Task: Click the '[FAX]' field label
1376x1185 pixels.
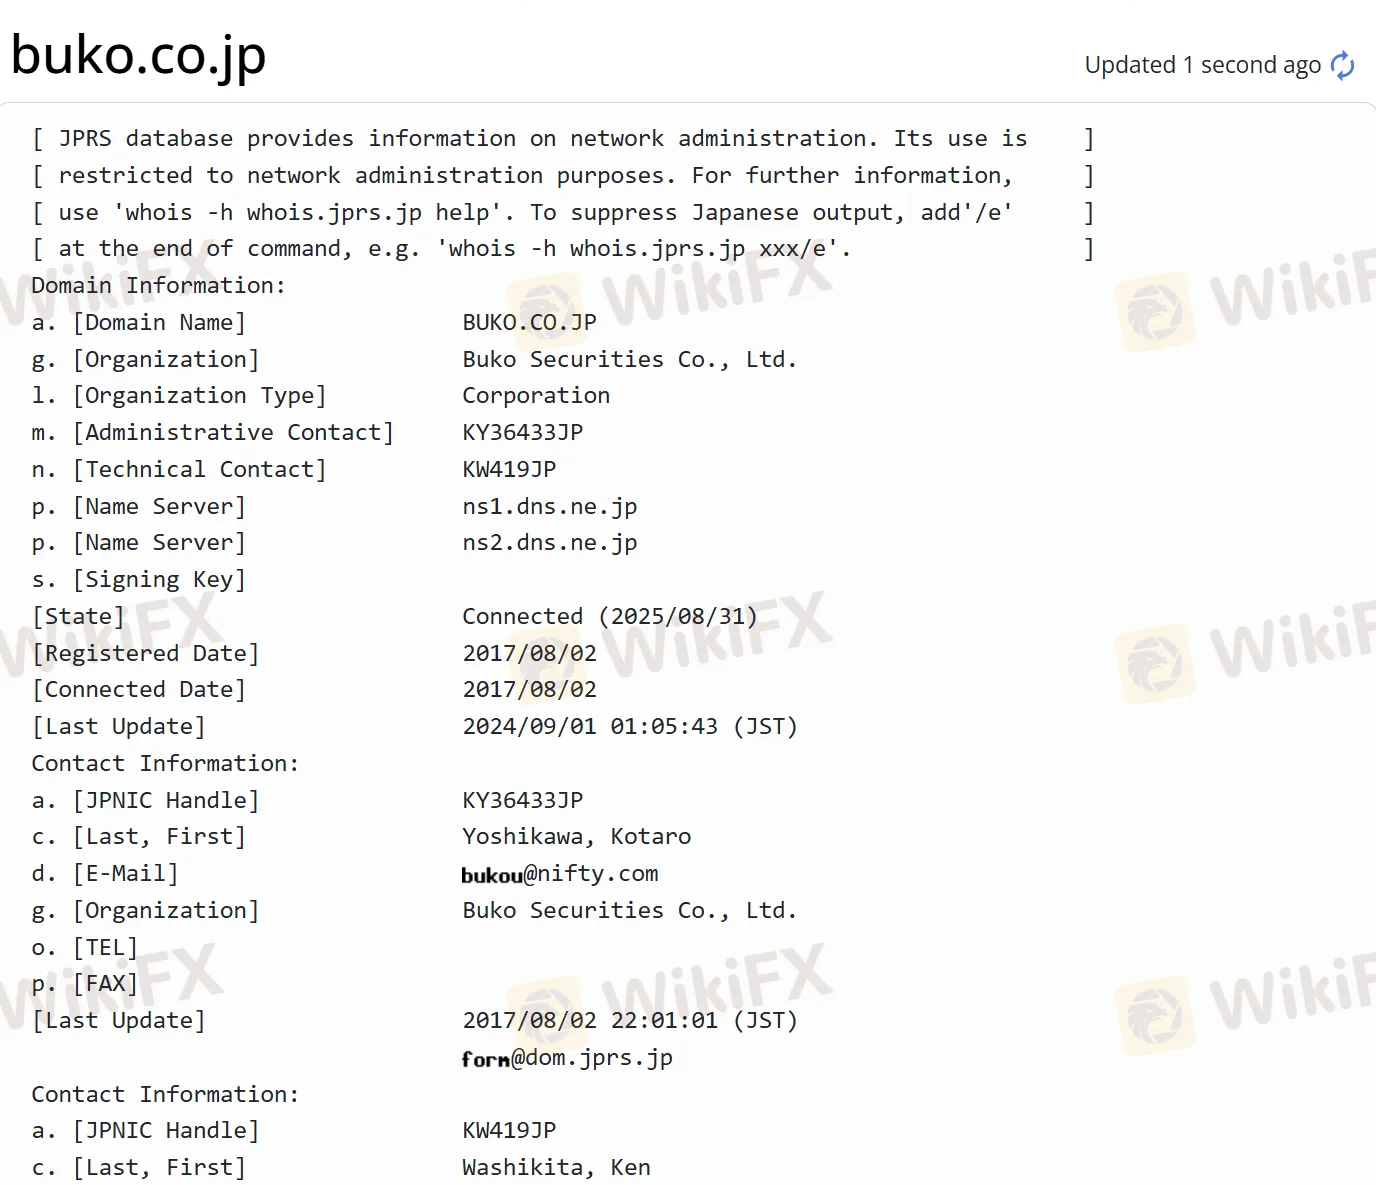Action: tap(105, 983)
